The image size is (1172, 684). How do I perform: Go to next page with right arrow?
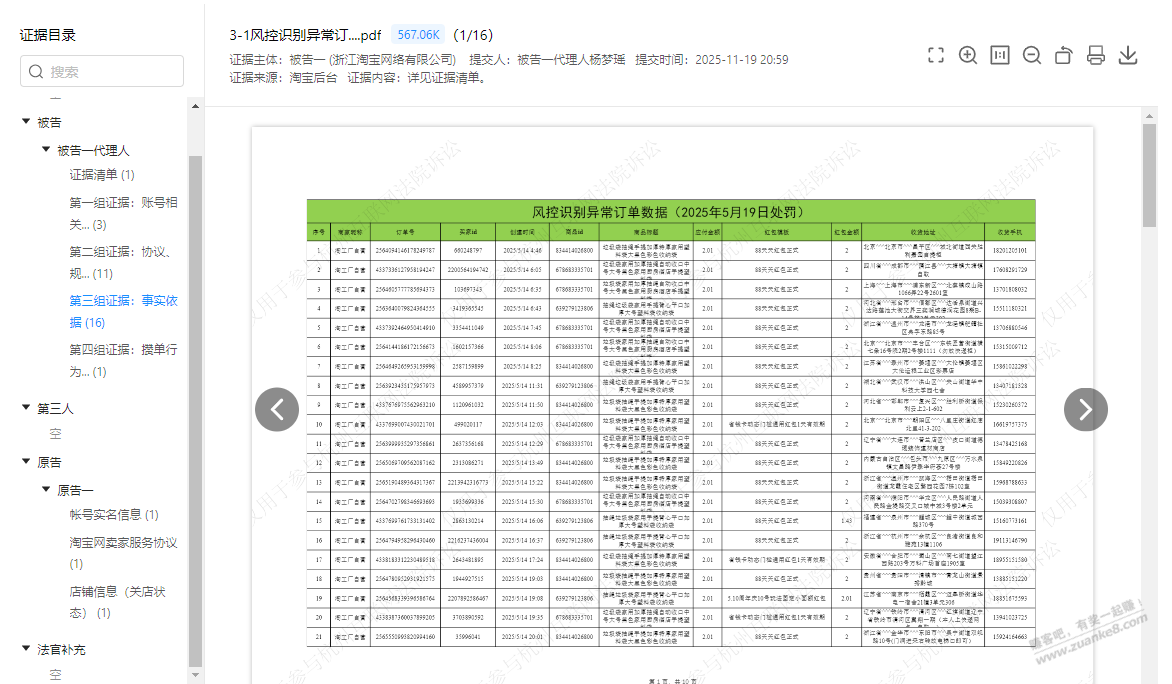pos(1085,408)
